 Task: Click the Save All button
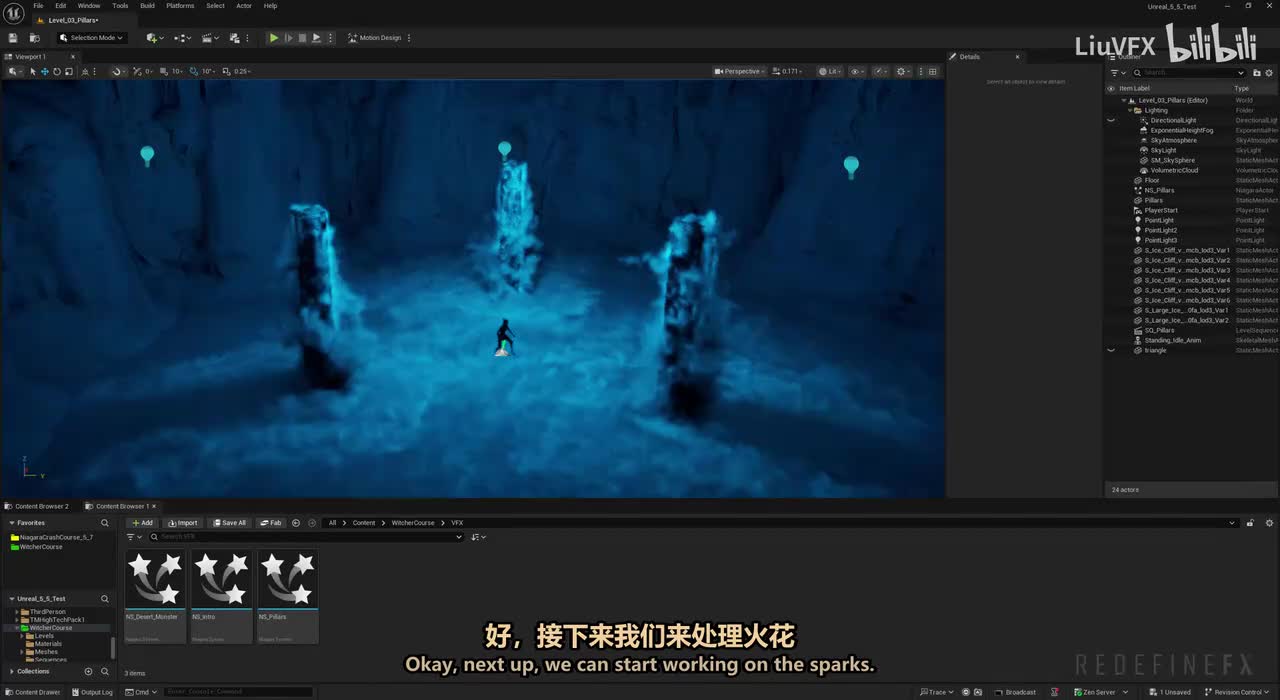click(x=229, y=523)
